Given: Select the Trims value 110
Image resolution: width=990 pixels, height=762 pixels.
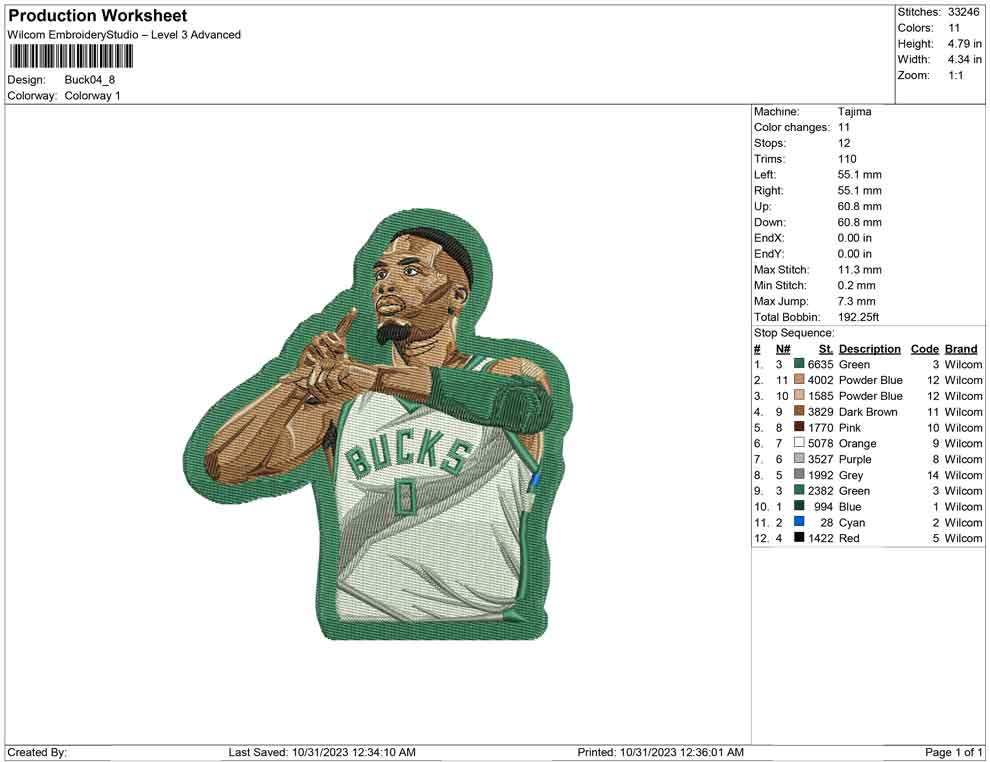Looking at the screenshot, I should (847, 159).
